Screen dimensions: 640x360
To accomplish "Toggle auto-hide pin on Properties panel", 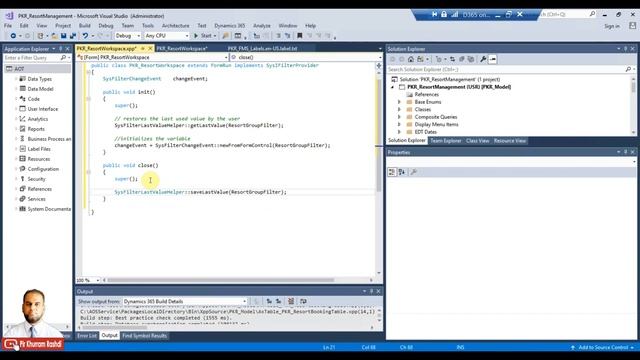I will [x=625, y=152].
